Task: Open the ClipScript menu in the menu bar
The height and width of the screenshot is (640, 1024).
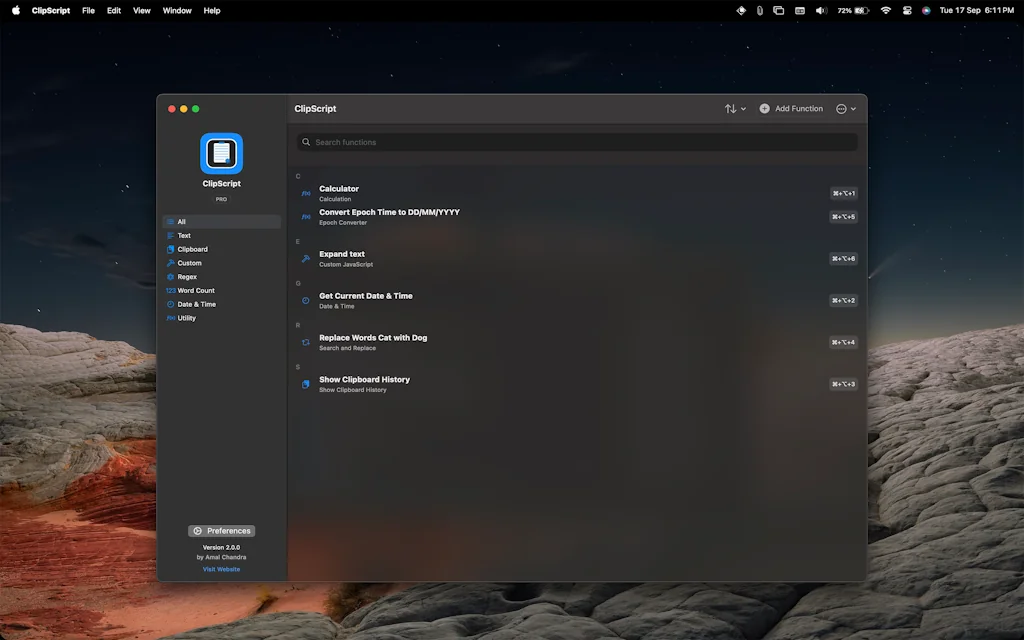Action: 50,10
